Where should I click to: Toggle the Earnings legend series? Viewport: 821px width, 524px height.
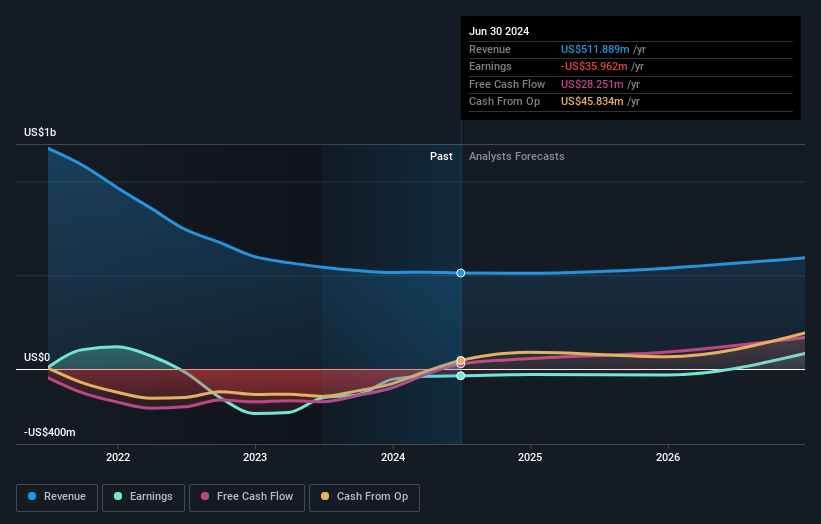[143, 497]
